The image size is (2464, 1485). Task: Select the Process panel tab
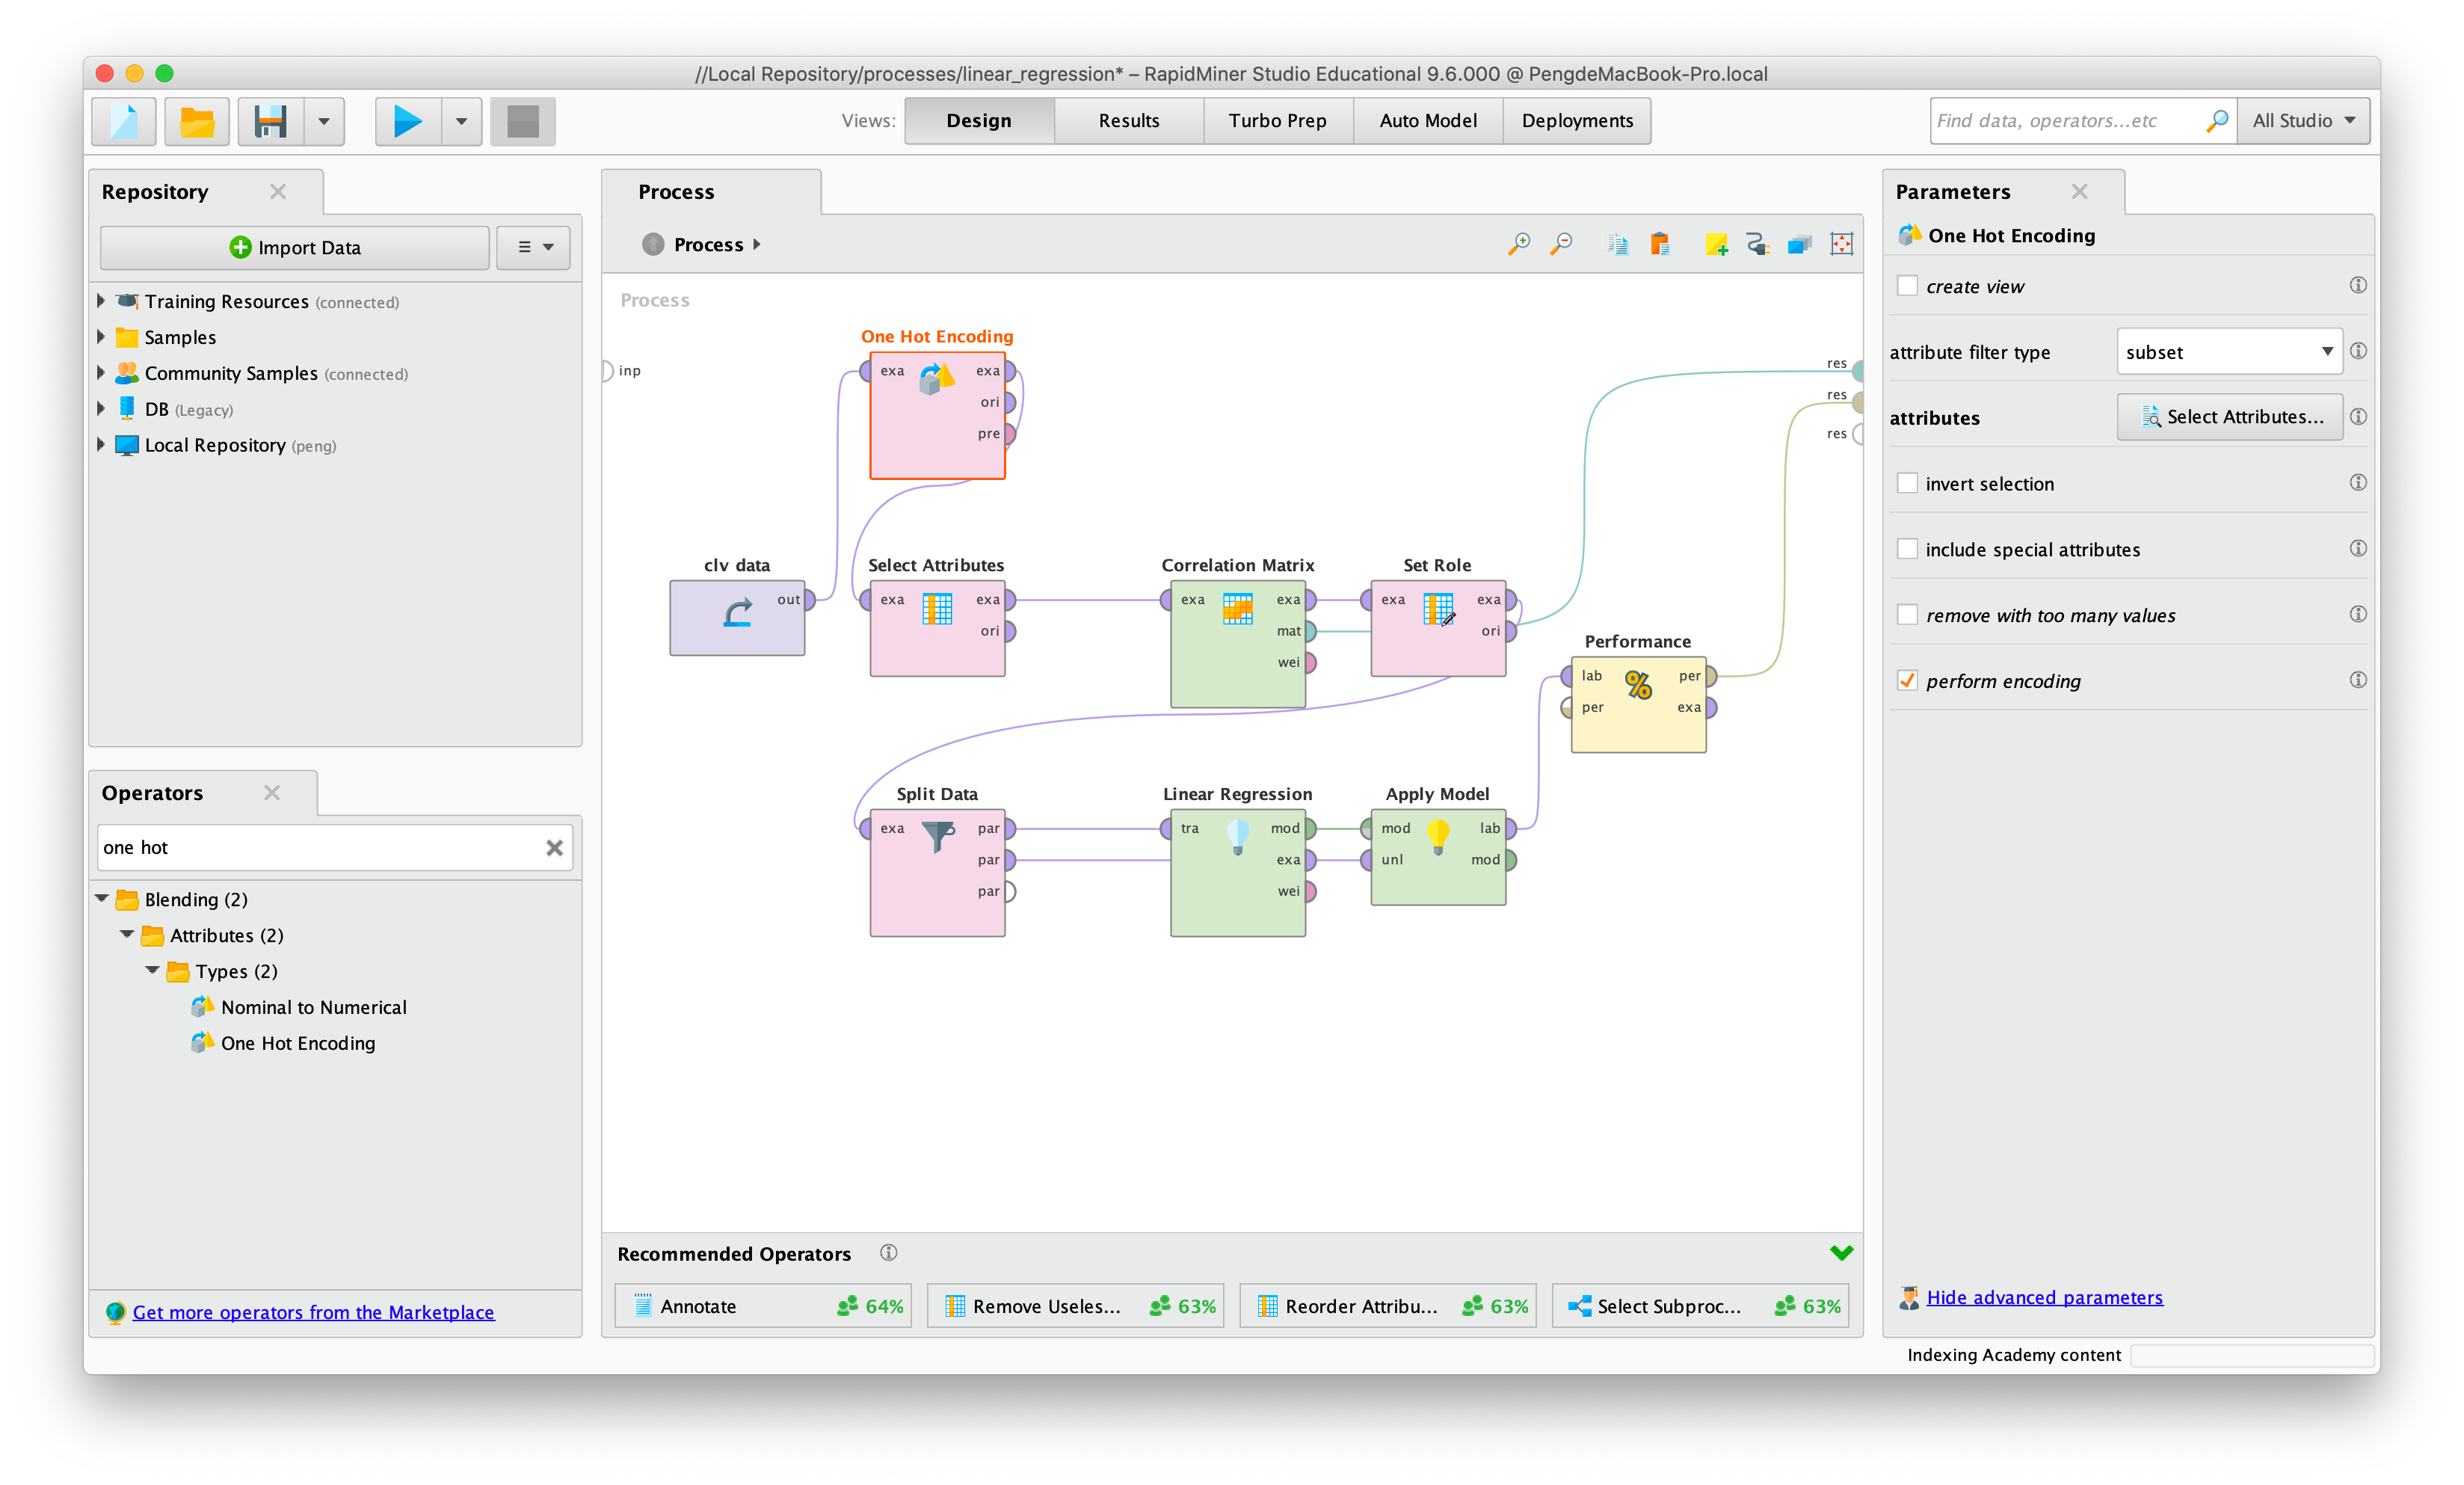[x=710, y=192]
